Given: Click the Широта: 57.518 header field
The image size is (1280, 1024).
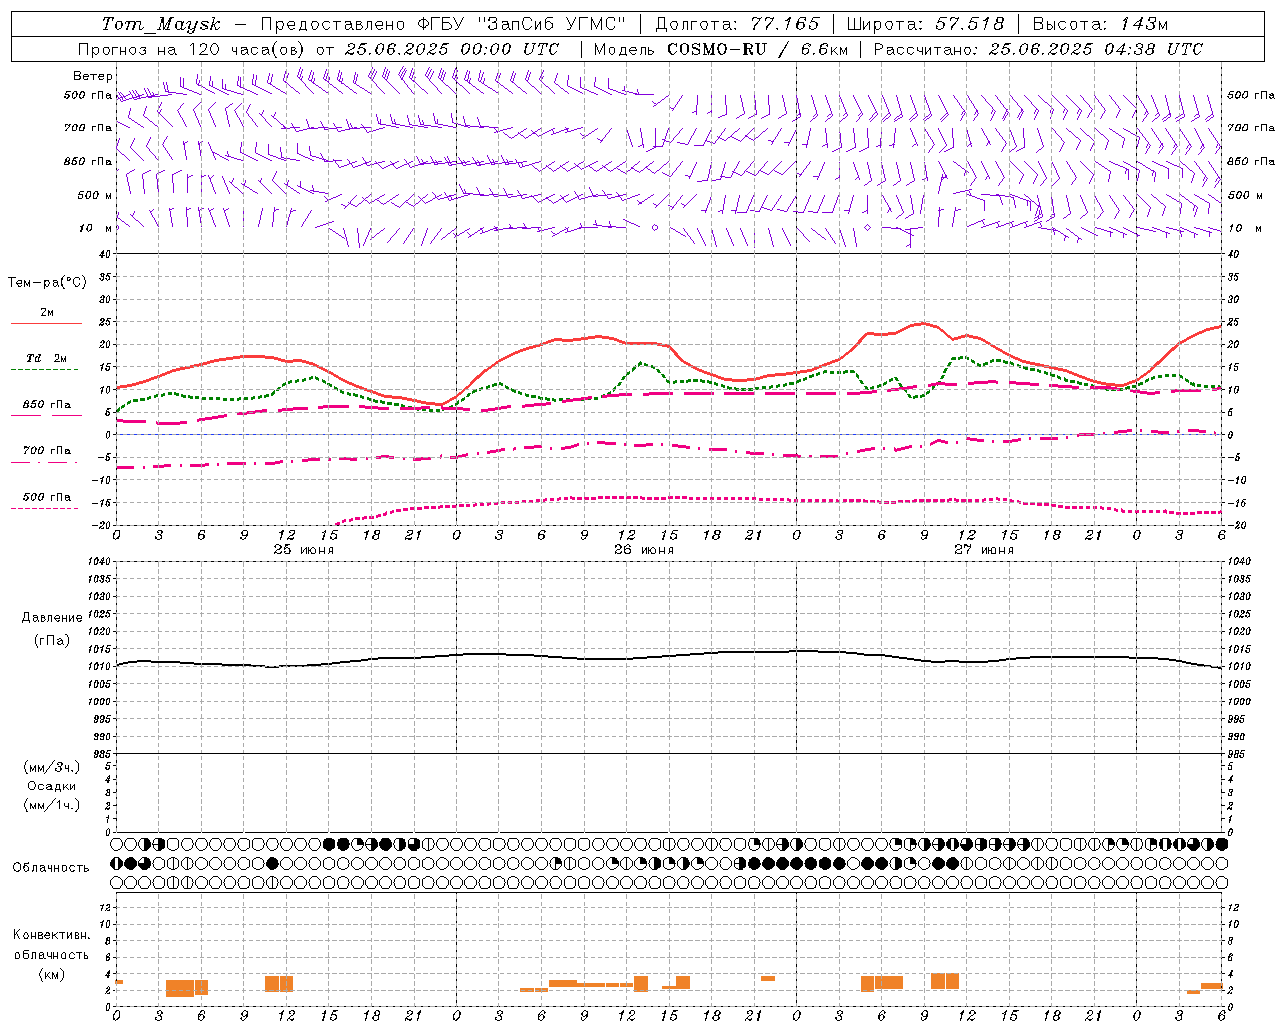Looking at the screenshot, I should [x=926, y=24].
